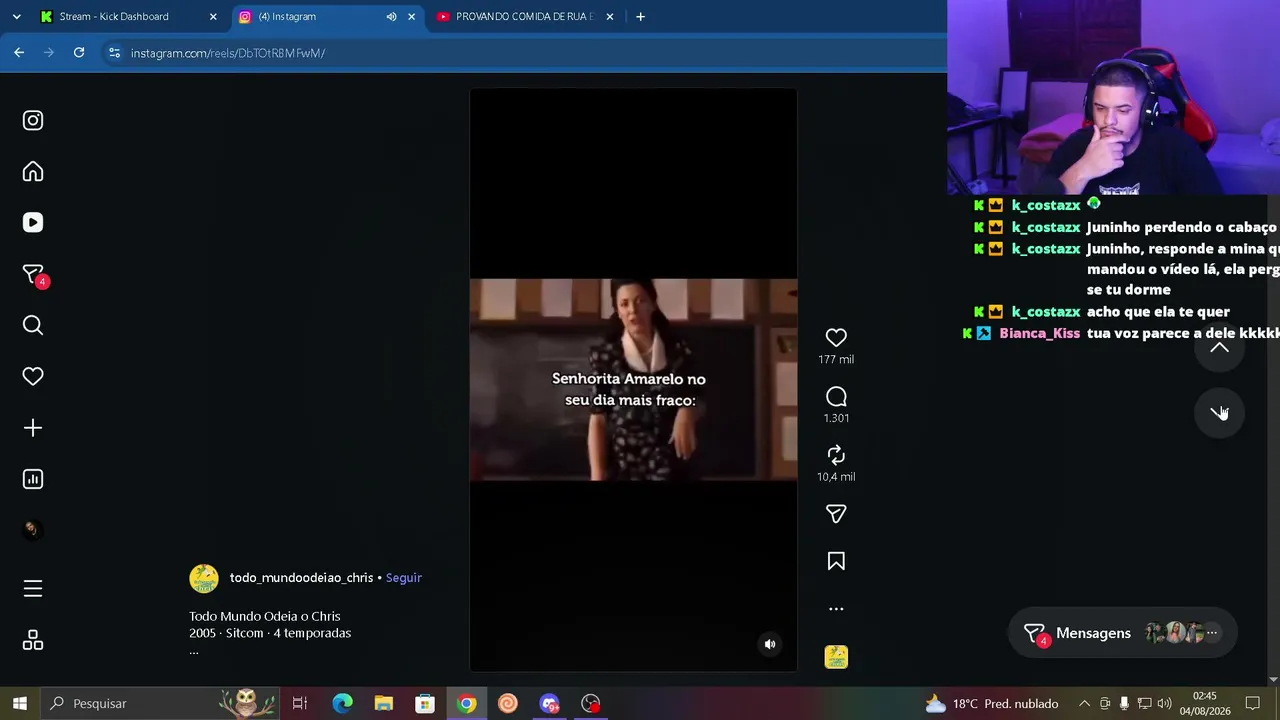1280x720 pixels.
Task: View site information icon in address bar
Action: coord(114,53)
